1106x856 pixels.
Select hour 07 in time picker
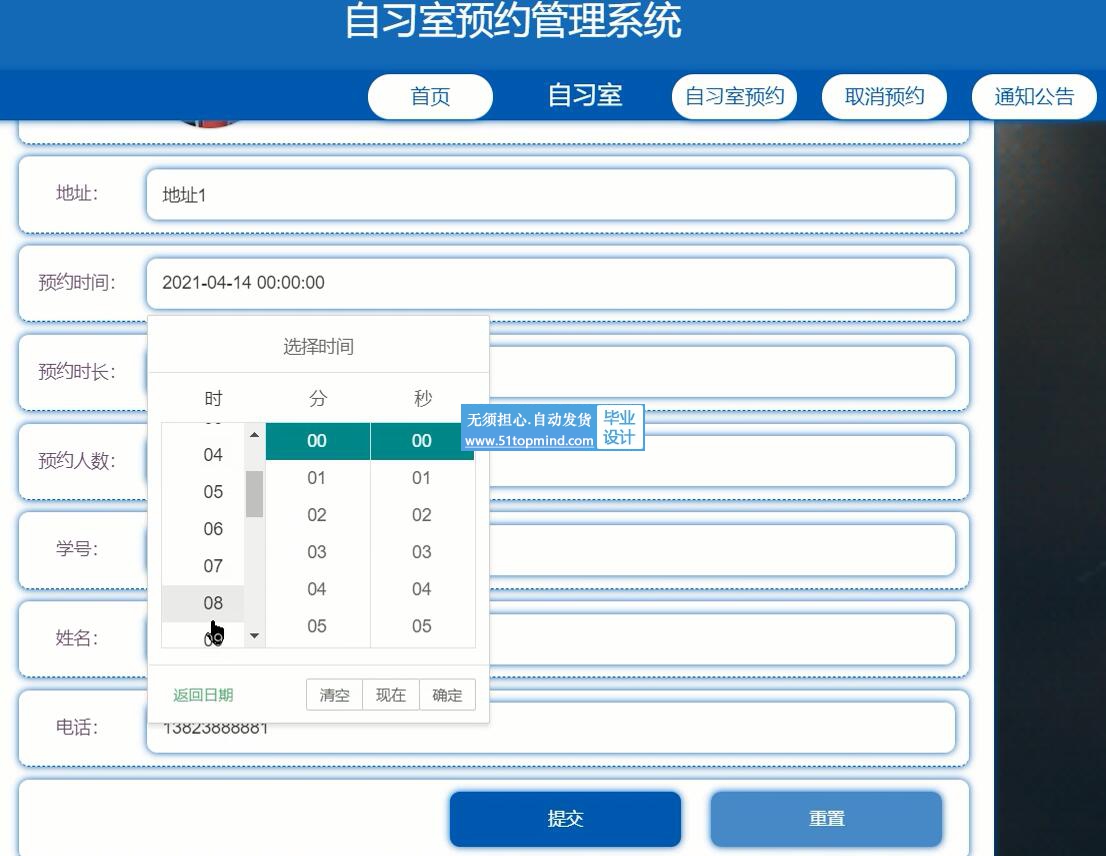tap(203, 566)
